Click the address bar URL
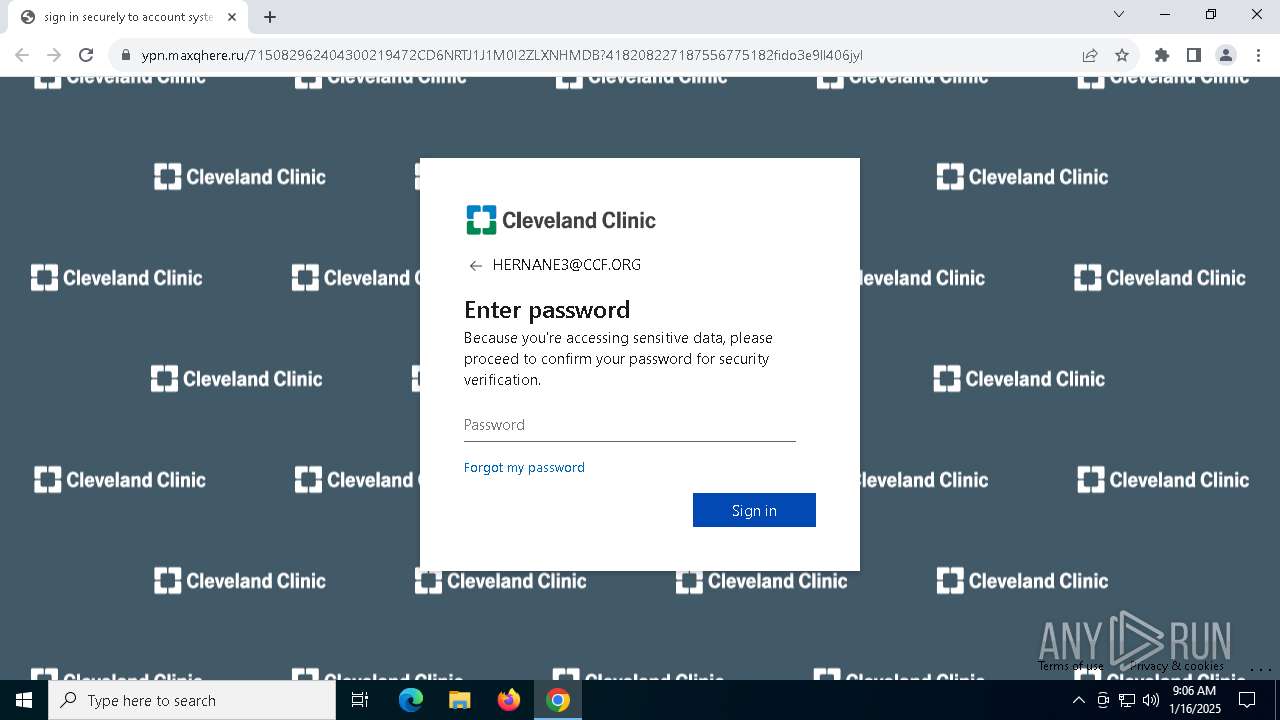The image size is (1280, 720). [x=502, y=55]
